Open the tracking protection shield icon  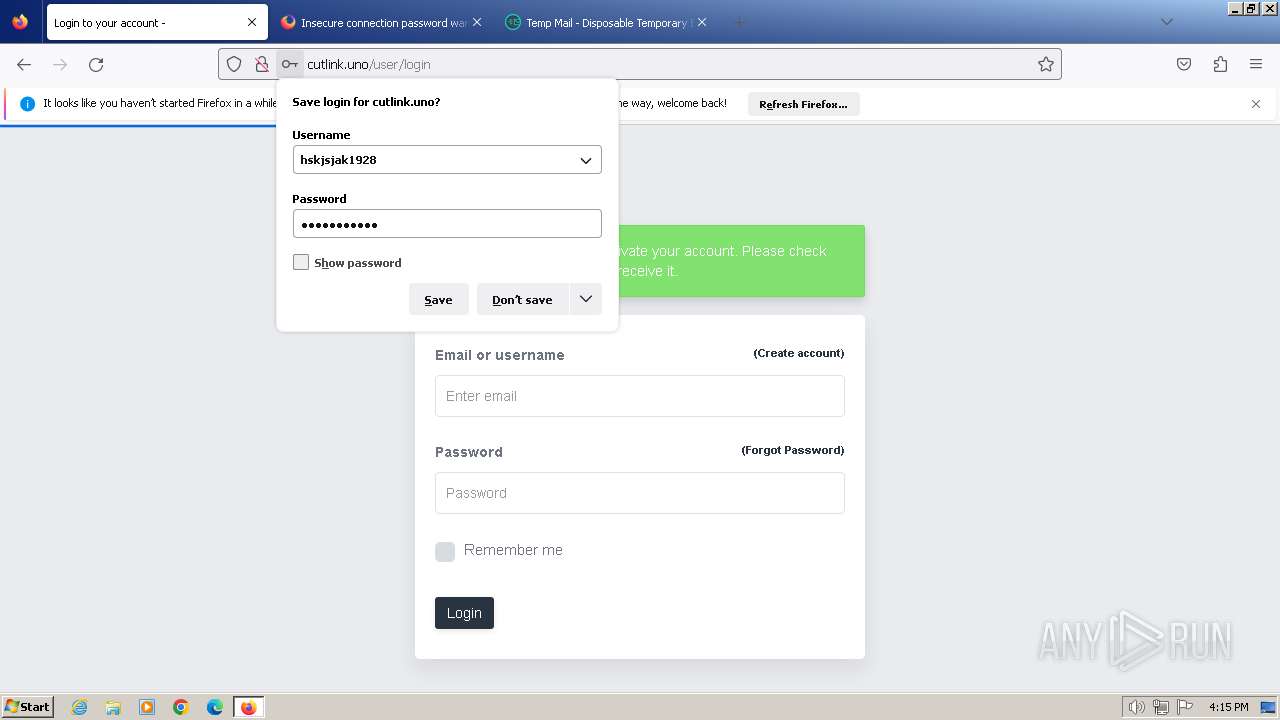pyautogui.click(x=234, y=64)
